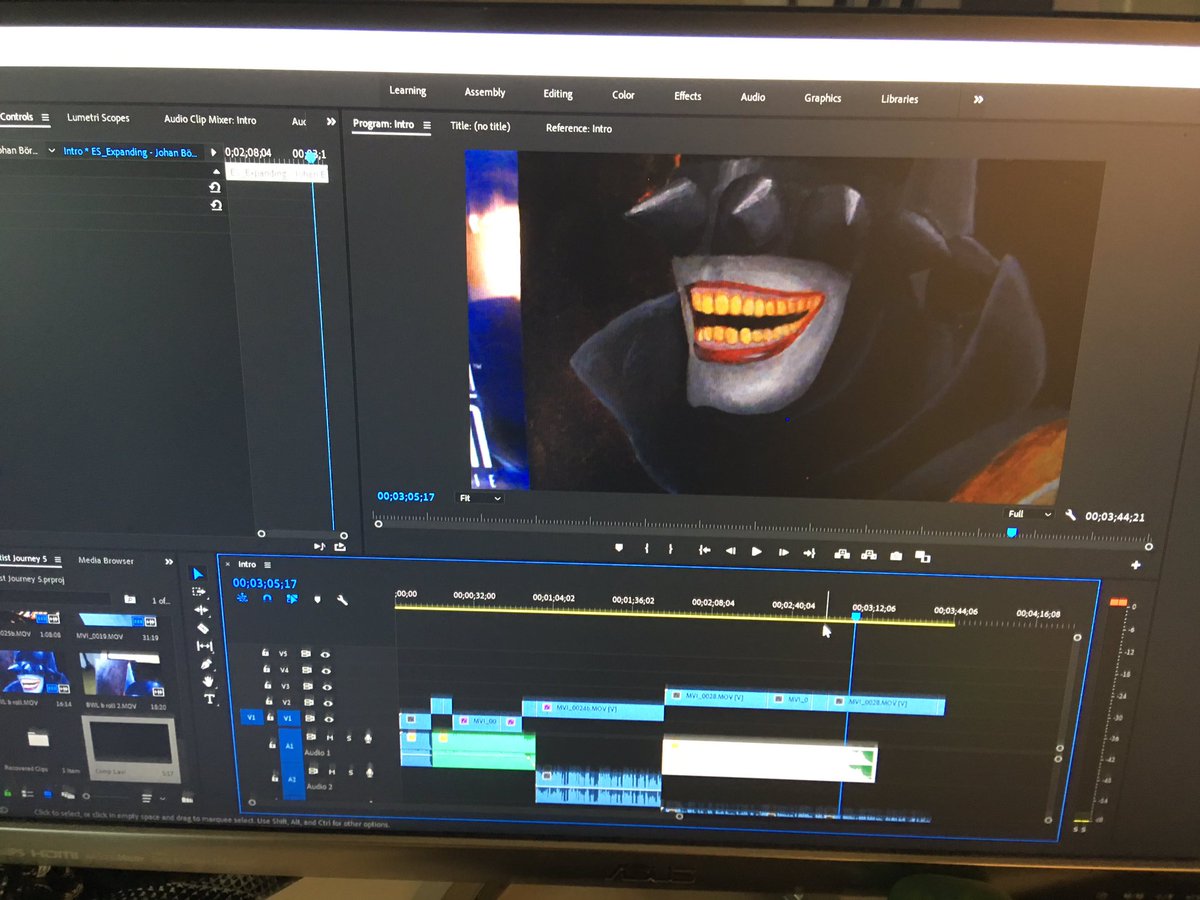
Task: Select the Type tool
Action: pyautogui.click(x=210, y=699)
